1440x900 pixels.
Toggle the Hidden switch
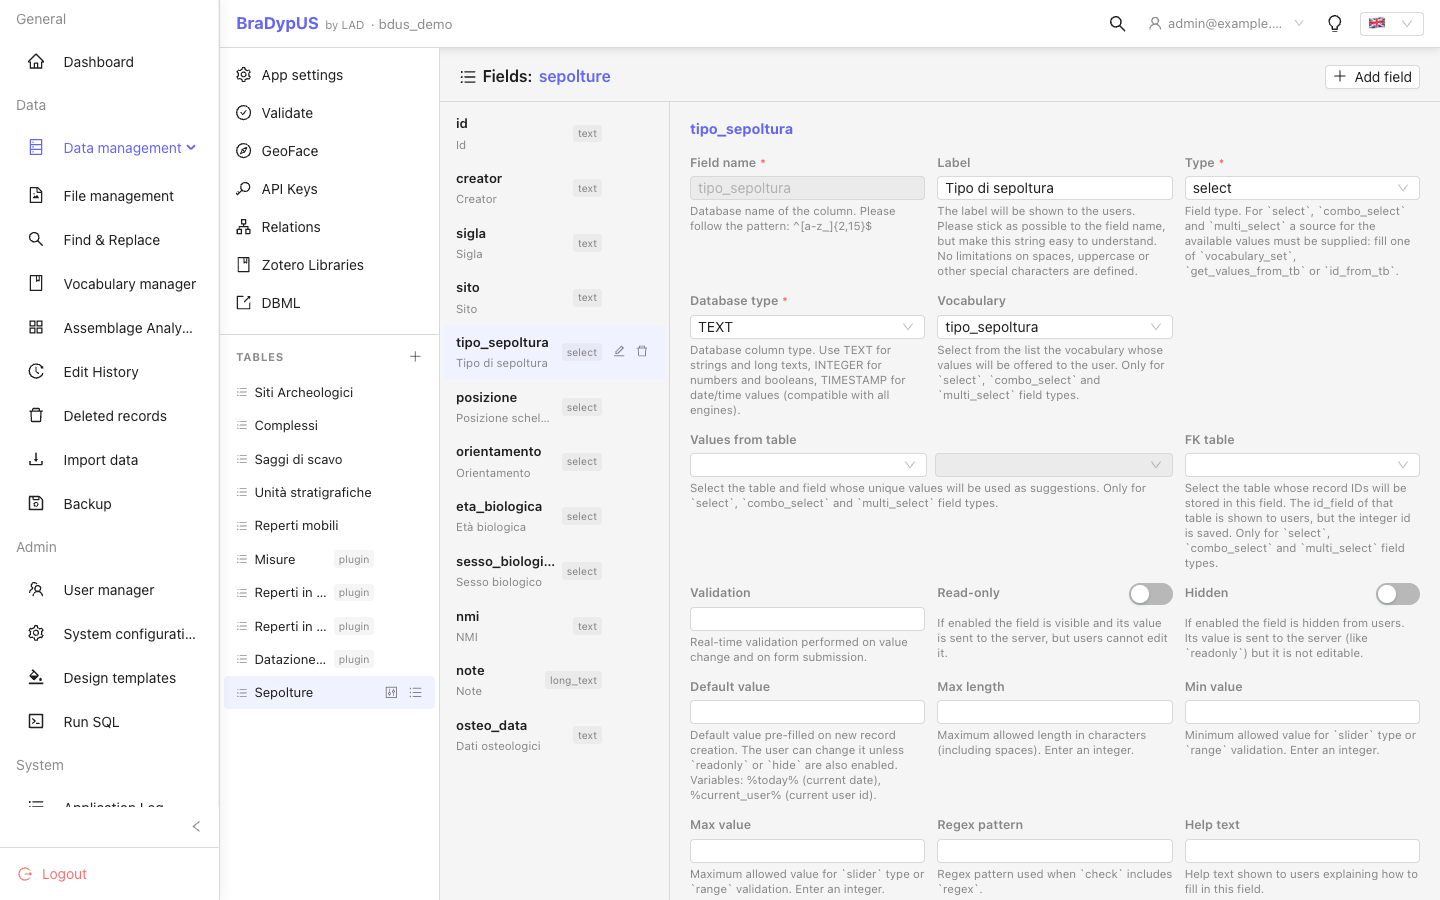(x=1398, y=594)
